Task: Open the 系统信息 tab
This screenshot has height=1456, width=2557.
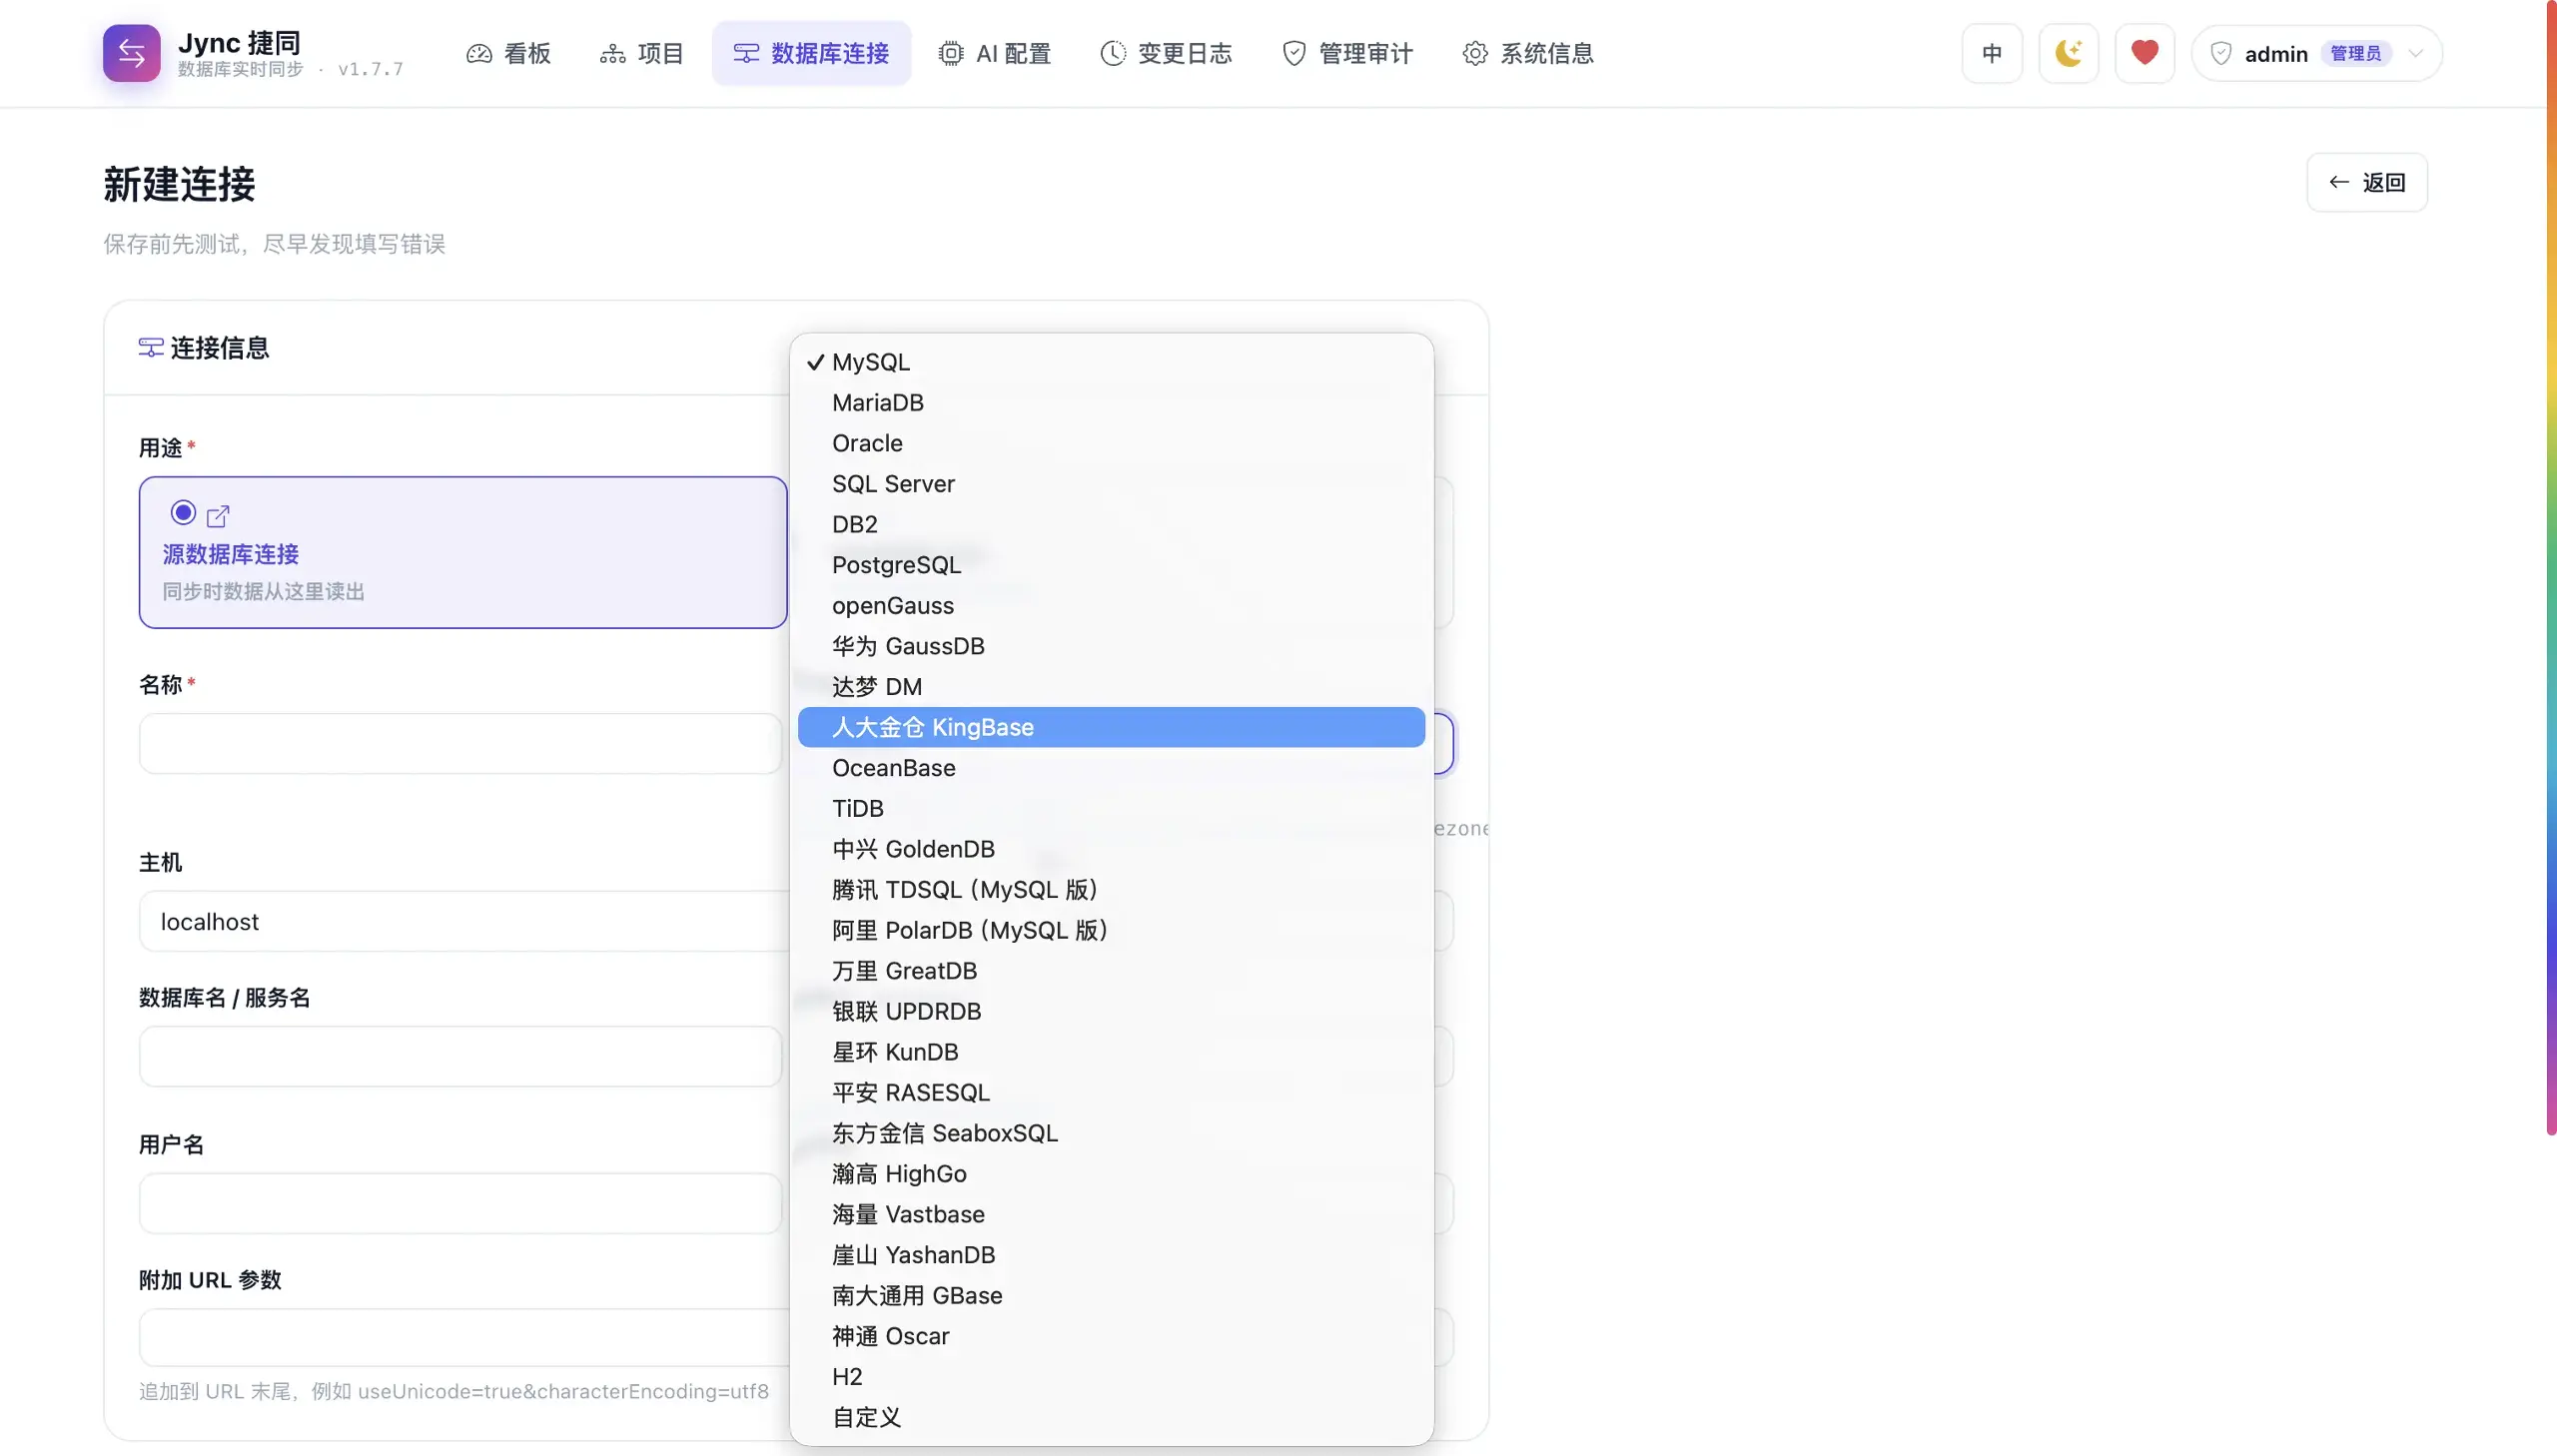Action: [1528, 53]
